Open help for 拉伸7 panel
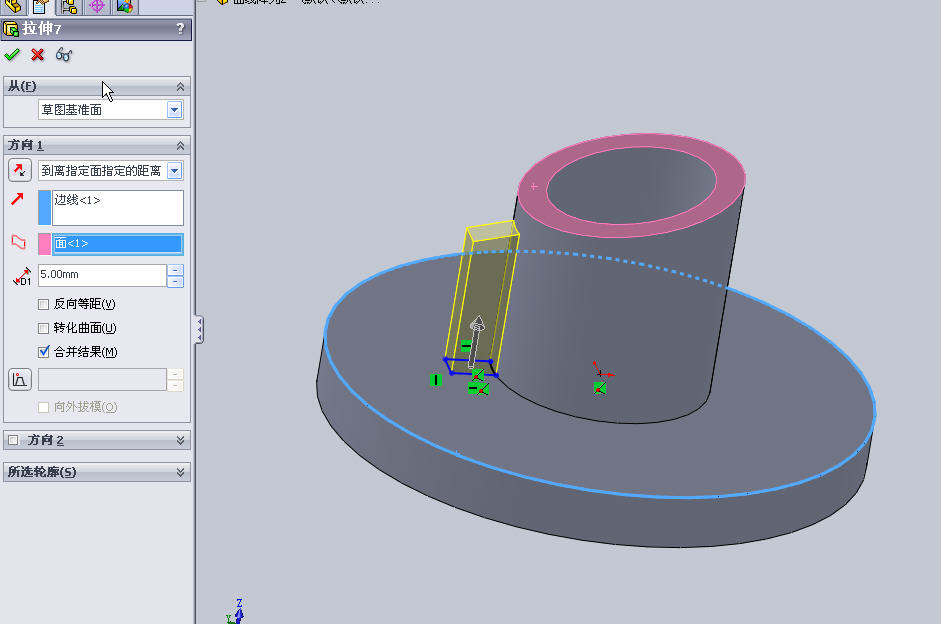Screen dimensions: 941x624 tap(180, 29)
